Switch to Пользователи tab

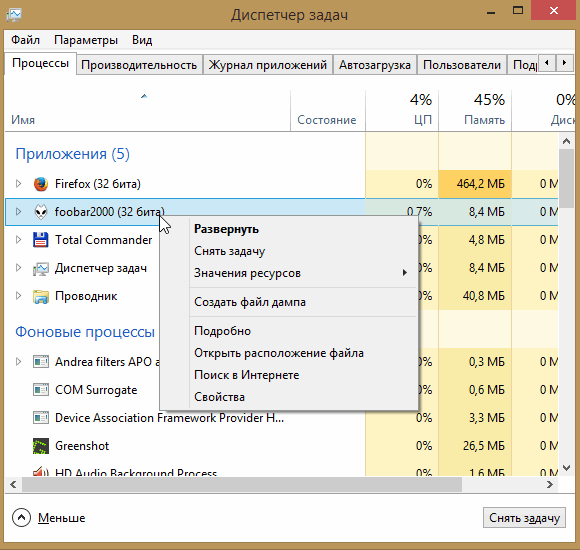tap(462, 65)
